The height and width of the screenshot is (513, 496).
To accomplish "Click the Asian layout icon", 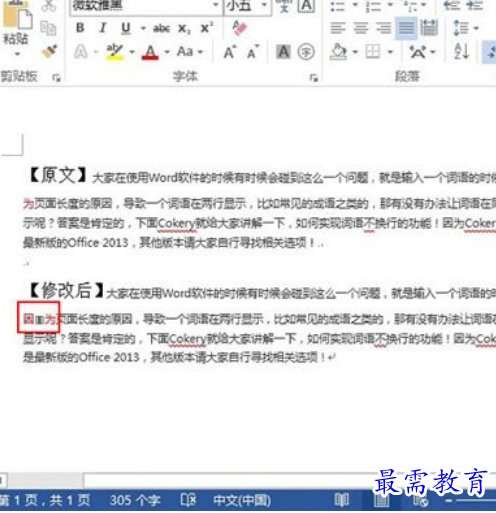I will pyautogui.click(x=418, y=52).
